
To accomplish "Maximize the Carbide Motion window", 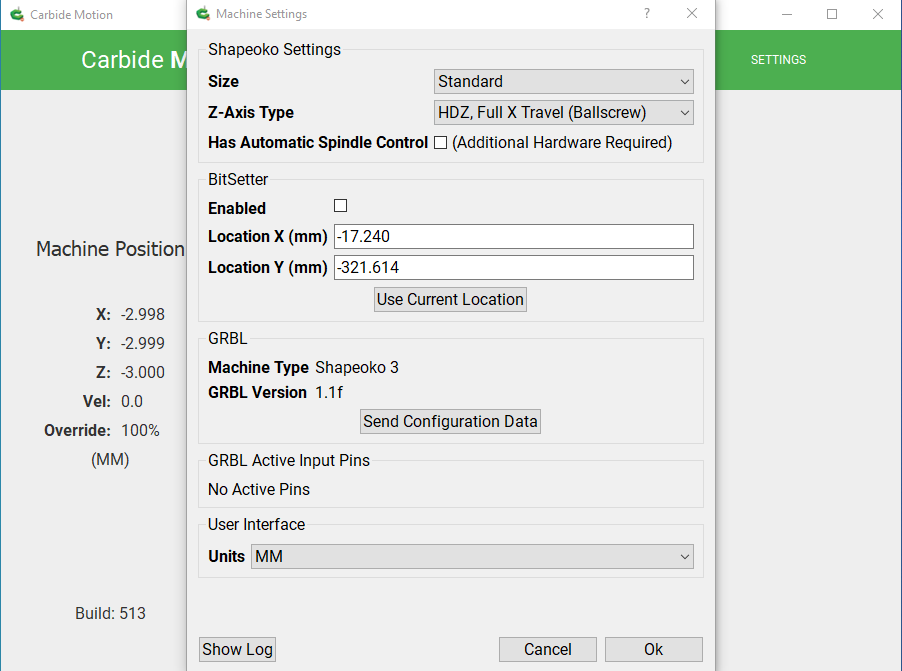I will coord(832,14).
